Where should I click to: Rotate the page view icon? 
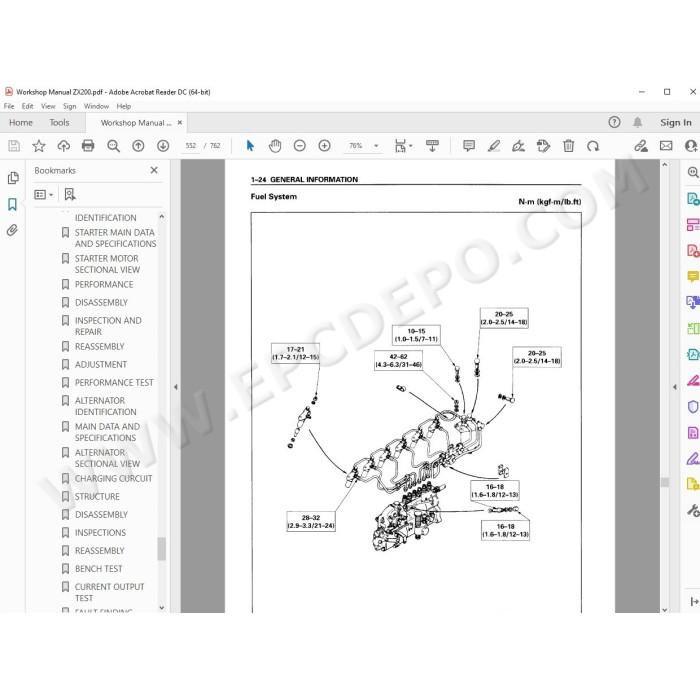[x=593, y=146]
